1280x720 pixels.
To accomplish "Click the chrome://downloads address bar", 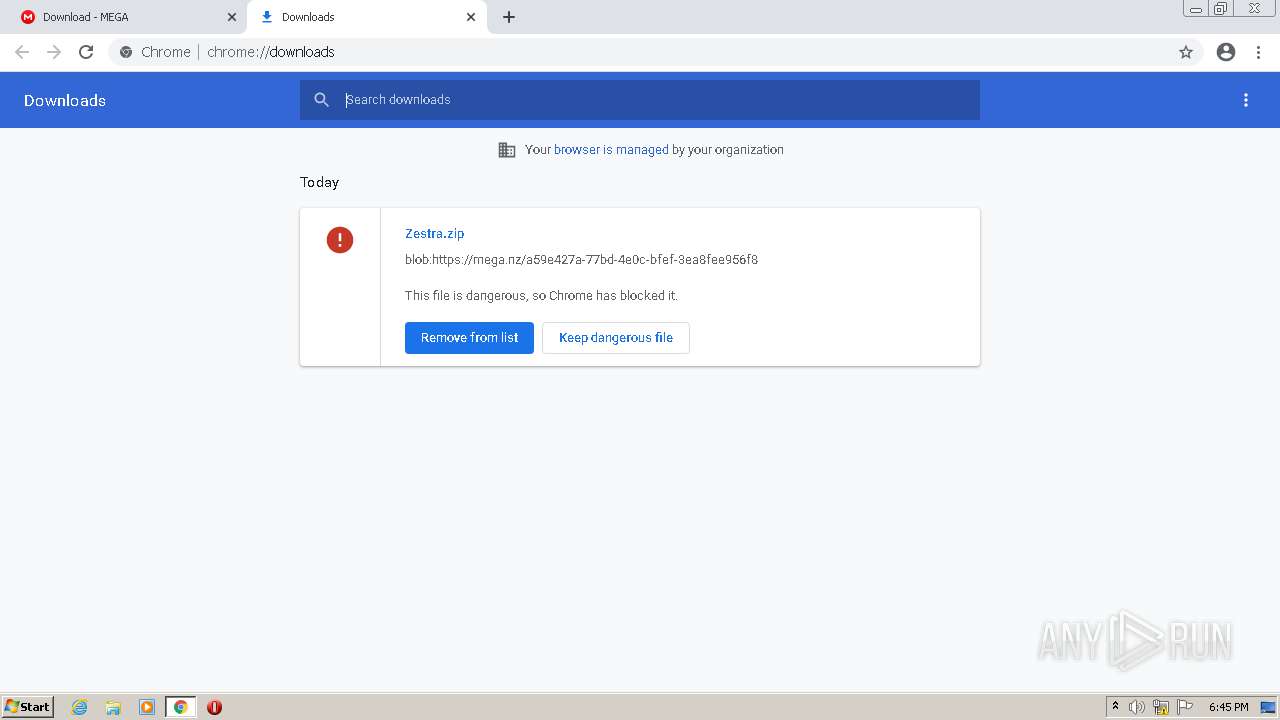I will coord(640,52).
